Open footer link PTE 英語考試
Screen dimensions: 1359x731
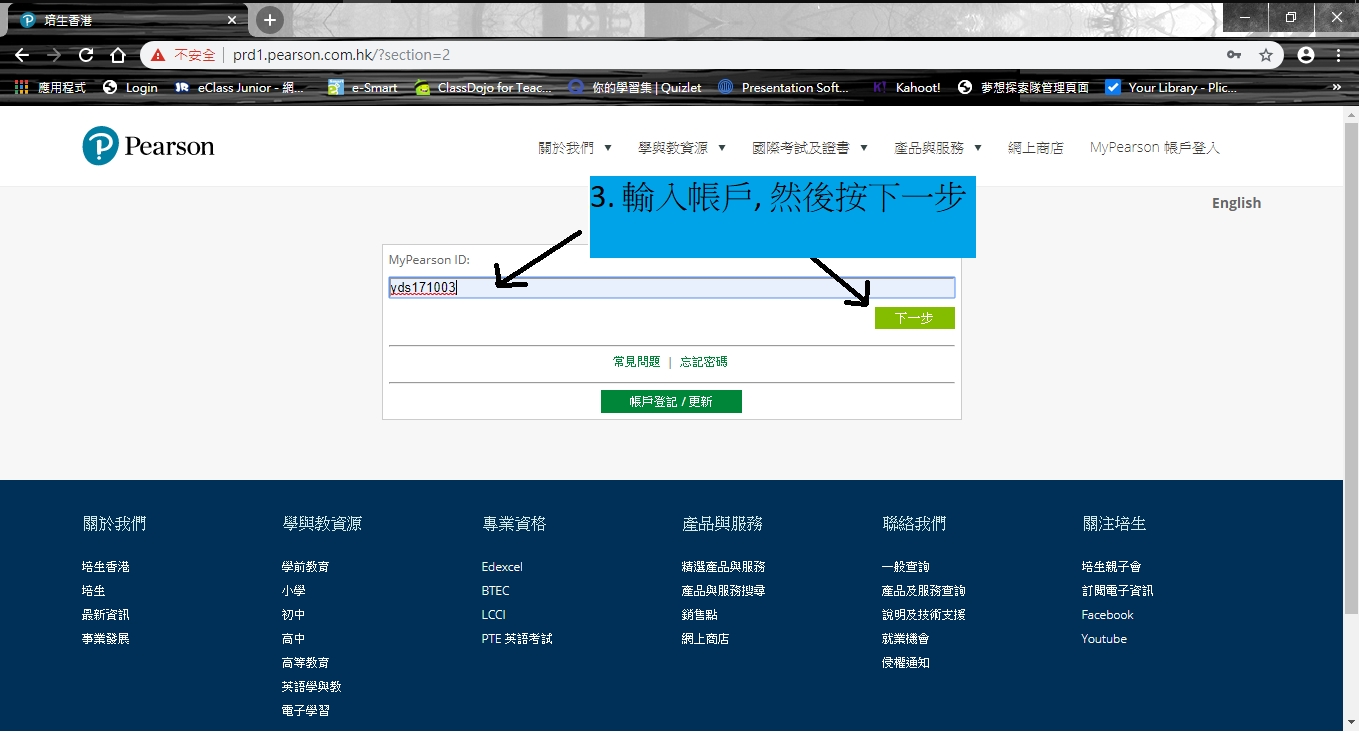(x=517, y=639)
